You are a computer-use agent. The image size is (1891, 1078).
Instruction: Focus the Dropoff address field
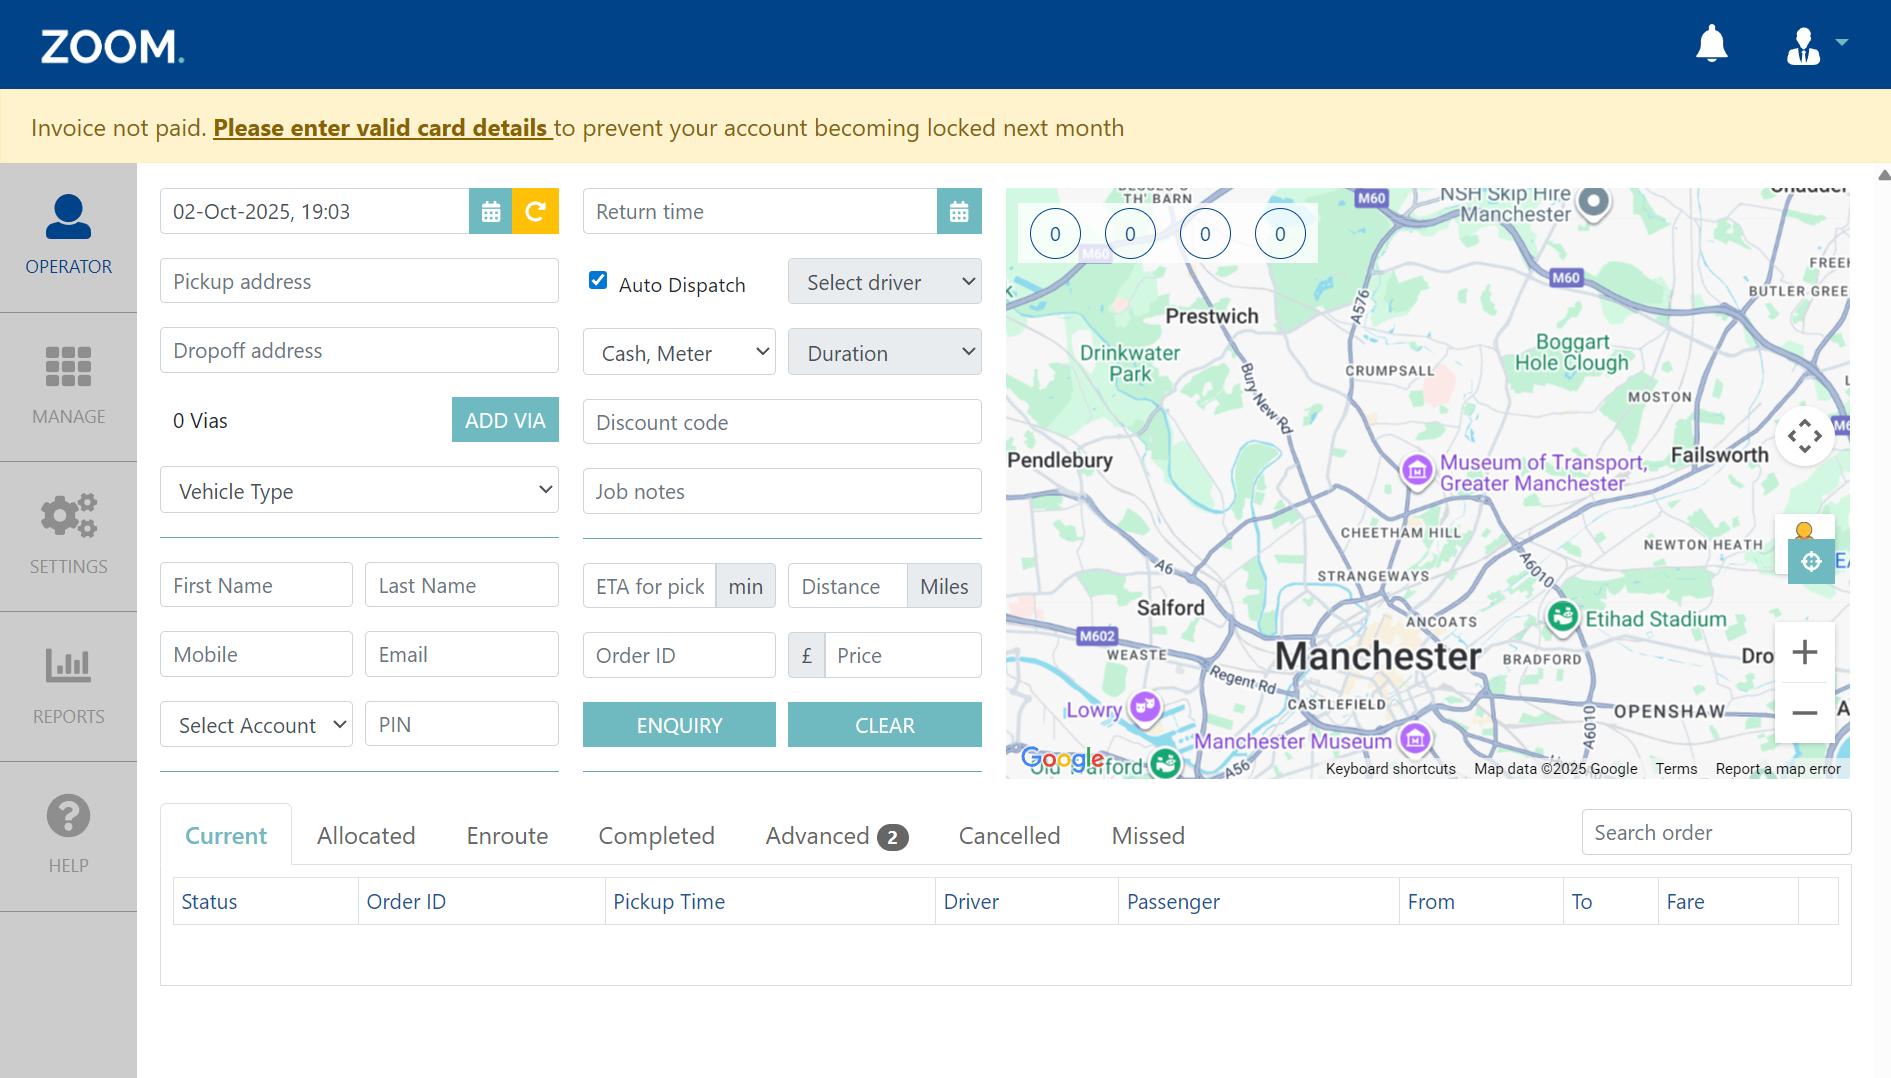coord(359,350)
